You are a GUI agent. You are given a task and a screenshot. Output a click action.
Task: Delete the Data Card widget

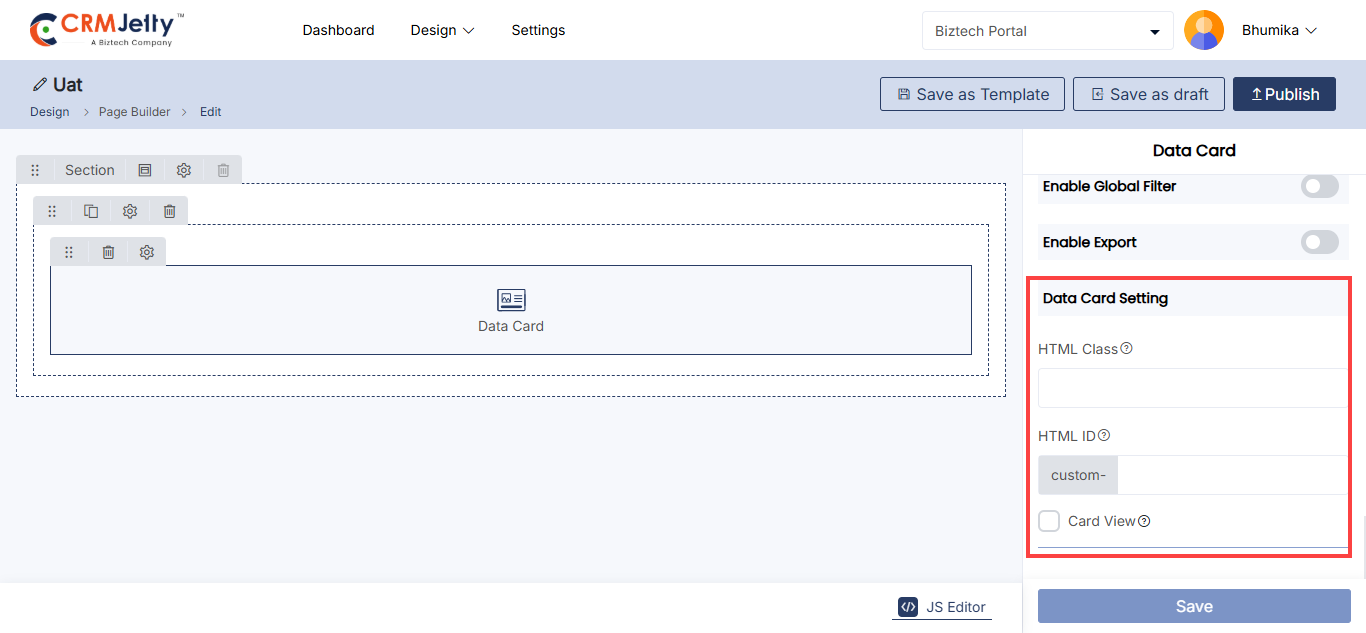108,252
